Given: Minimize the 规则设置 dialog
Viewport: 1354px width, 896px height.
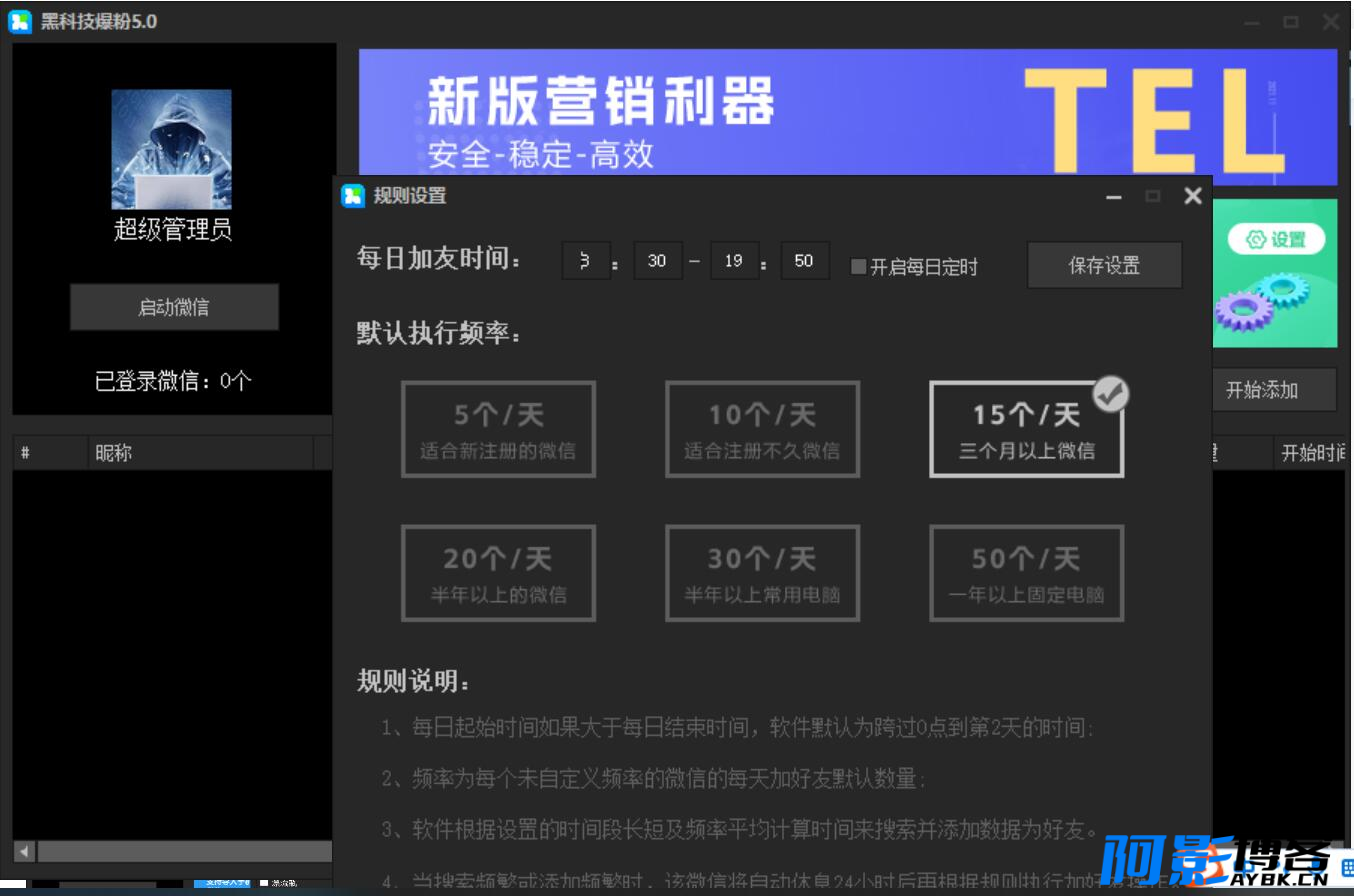Looking at the screenshot, I should [1114, 197].
